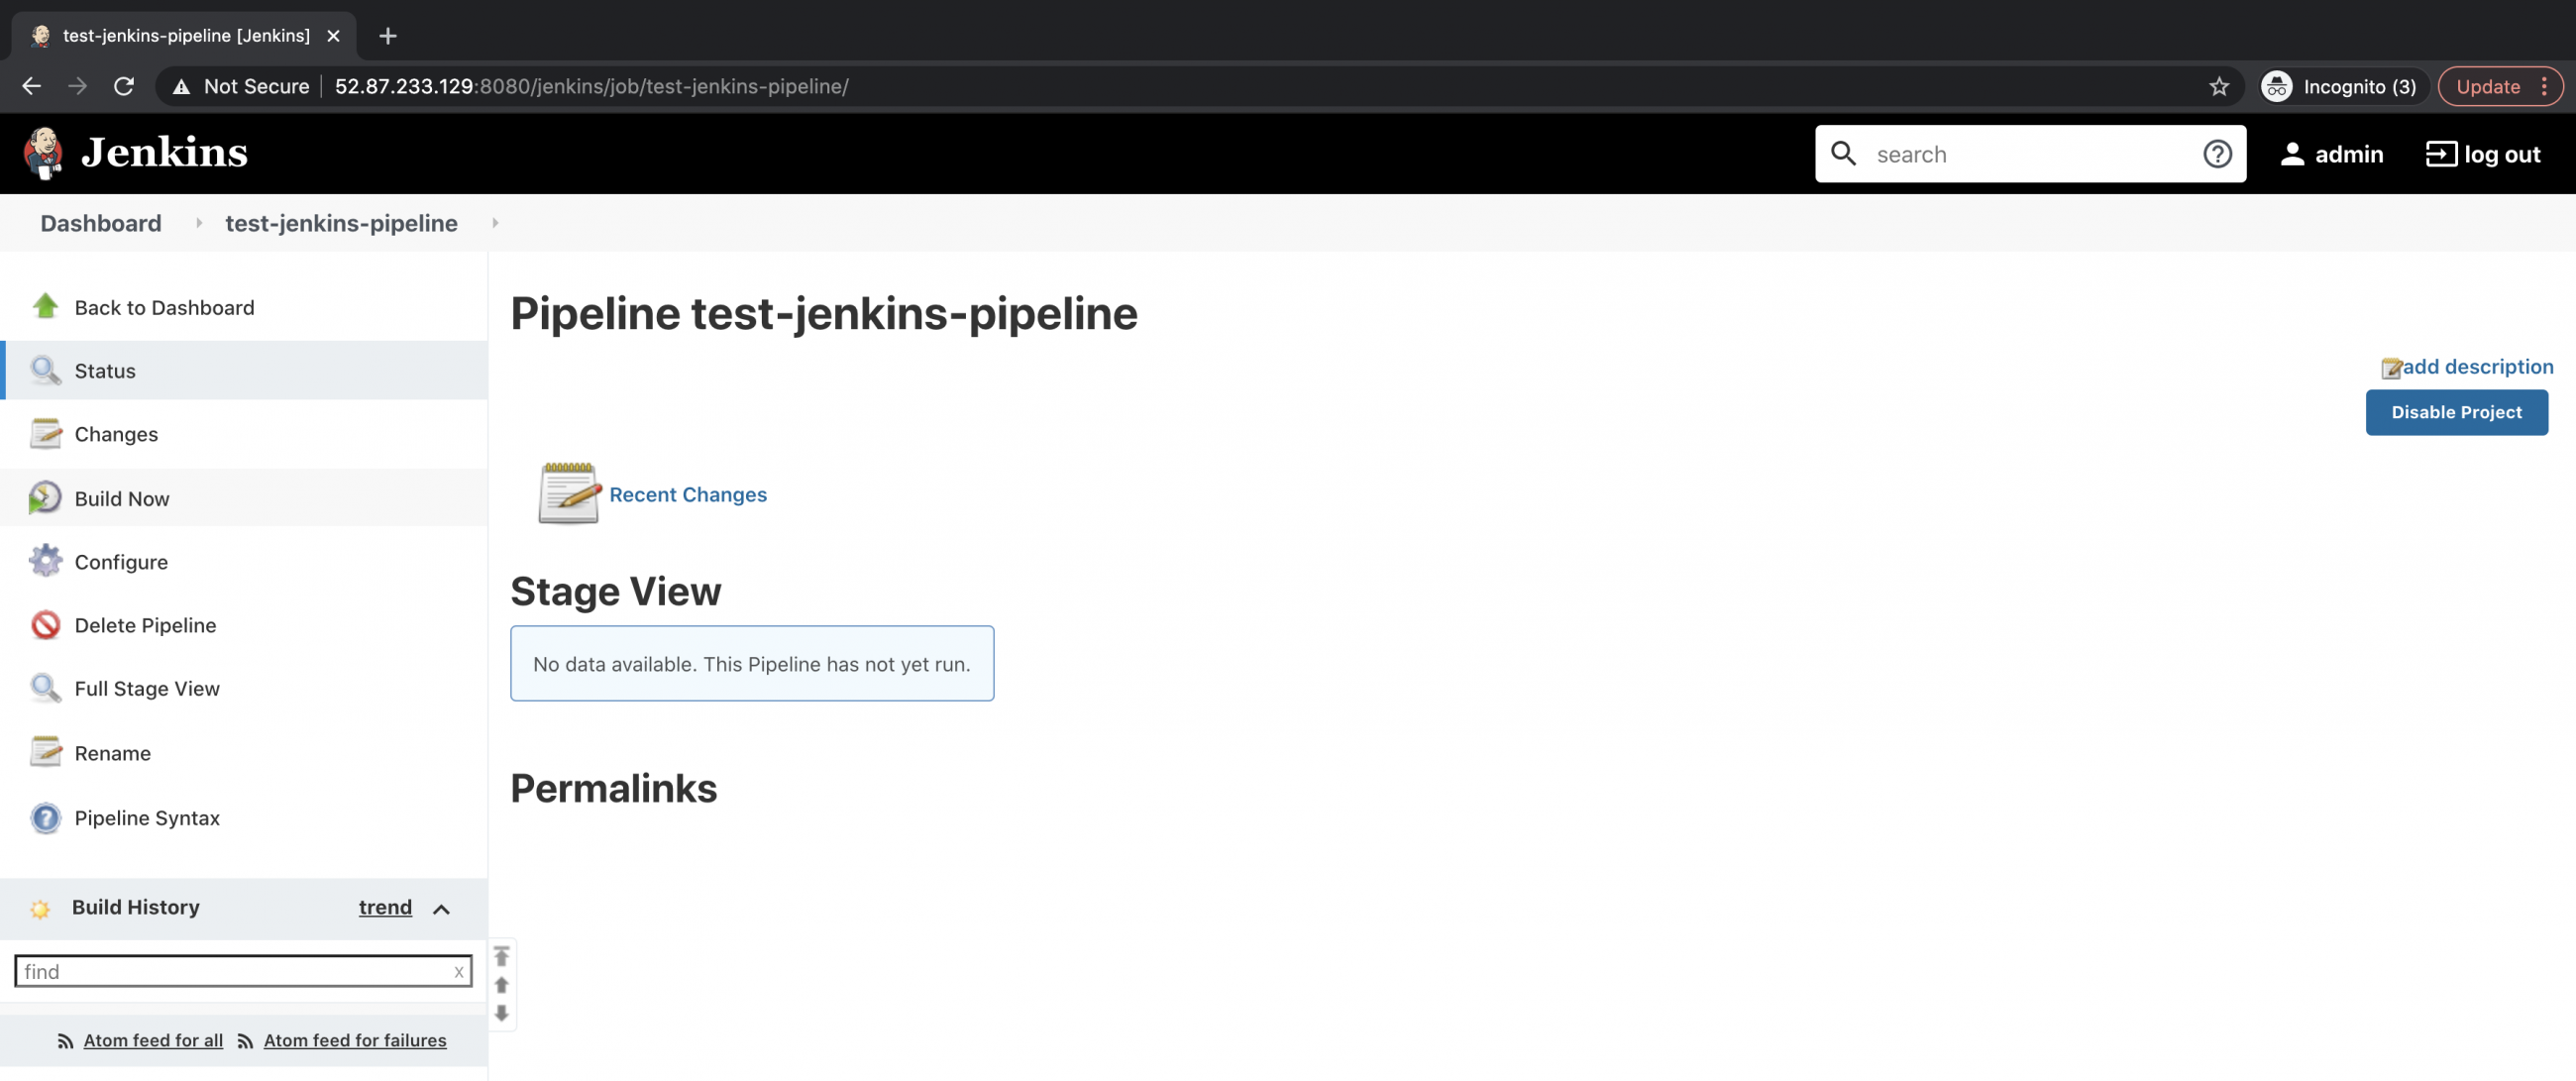Viewport: 2576px width, 1081px height.
Task: Open Full Stage View magnifier icon
Action: point(45,688)
